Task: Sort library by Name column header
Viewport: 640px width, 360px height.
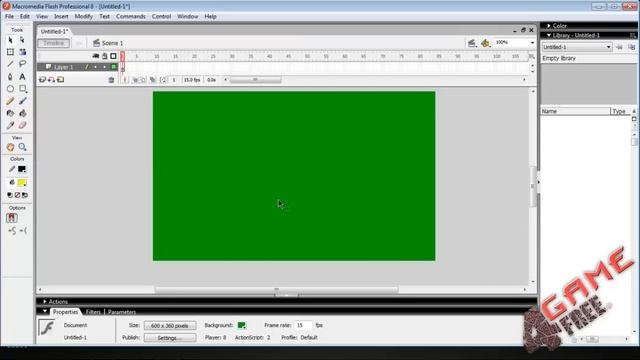Action: [x=575, y=111]
